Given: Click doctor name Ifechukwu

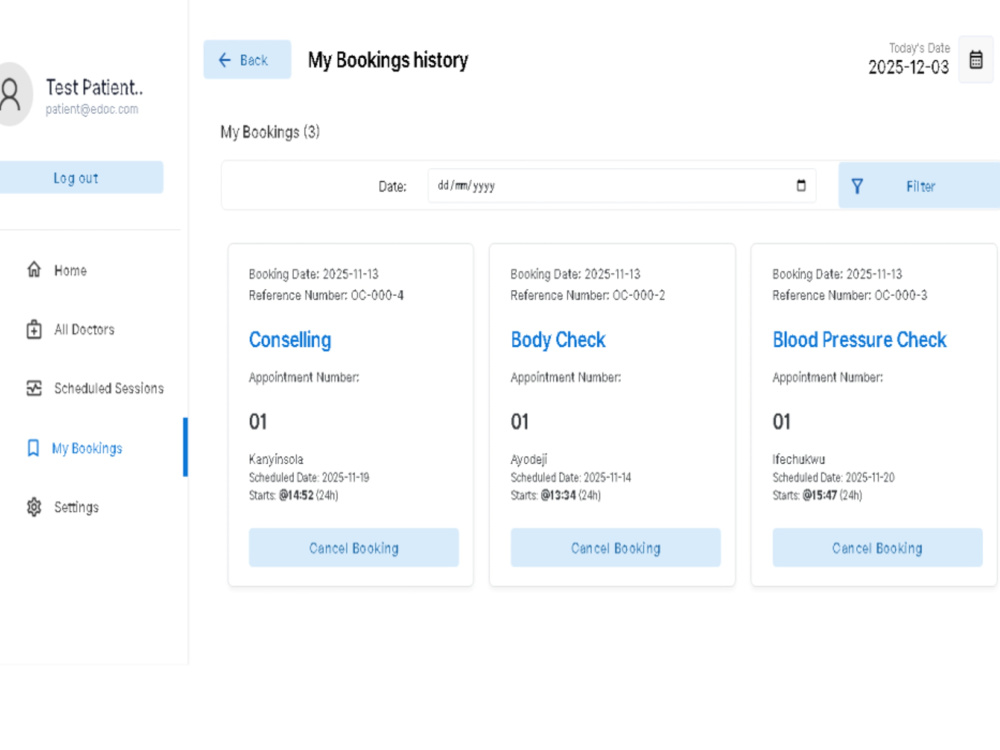Looking at the screenshot, I should 798,459.
